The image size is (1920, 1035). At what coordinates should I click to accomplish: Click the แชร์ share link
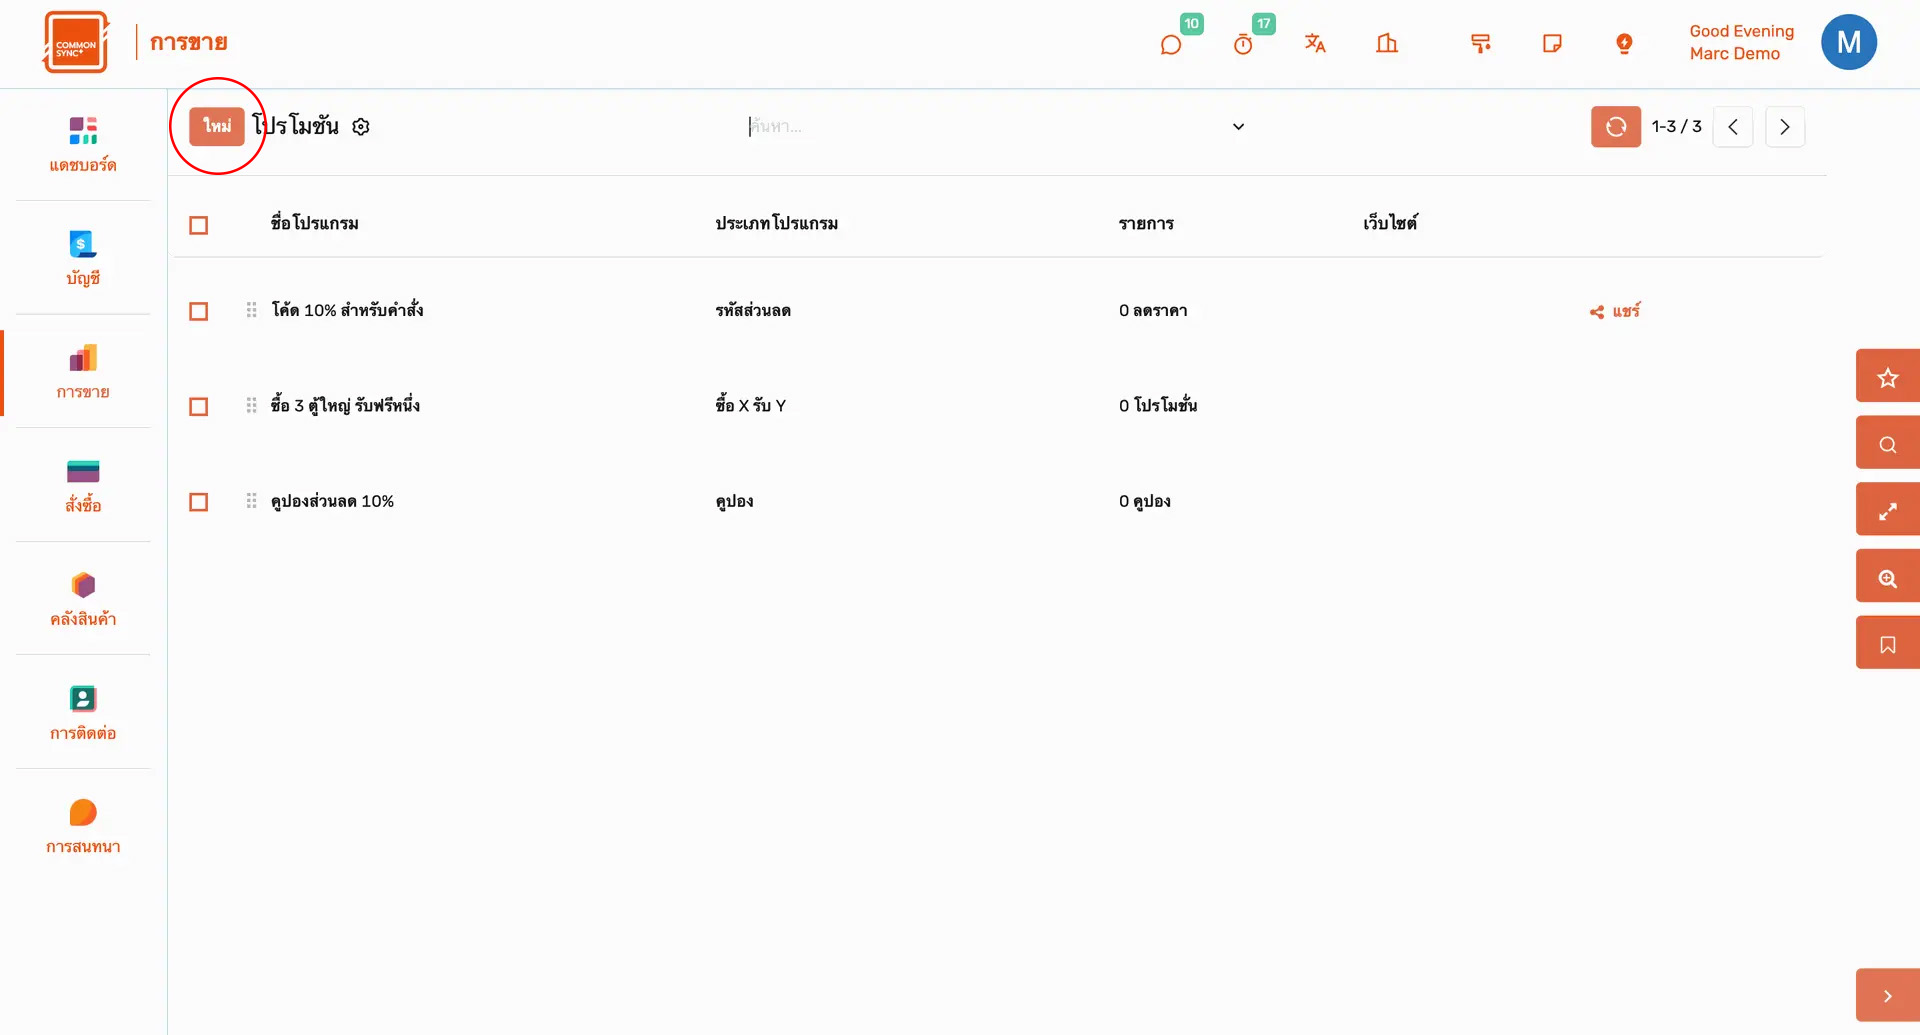pos(1615,311)
